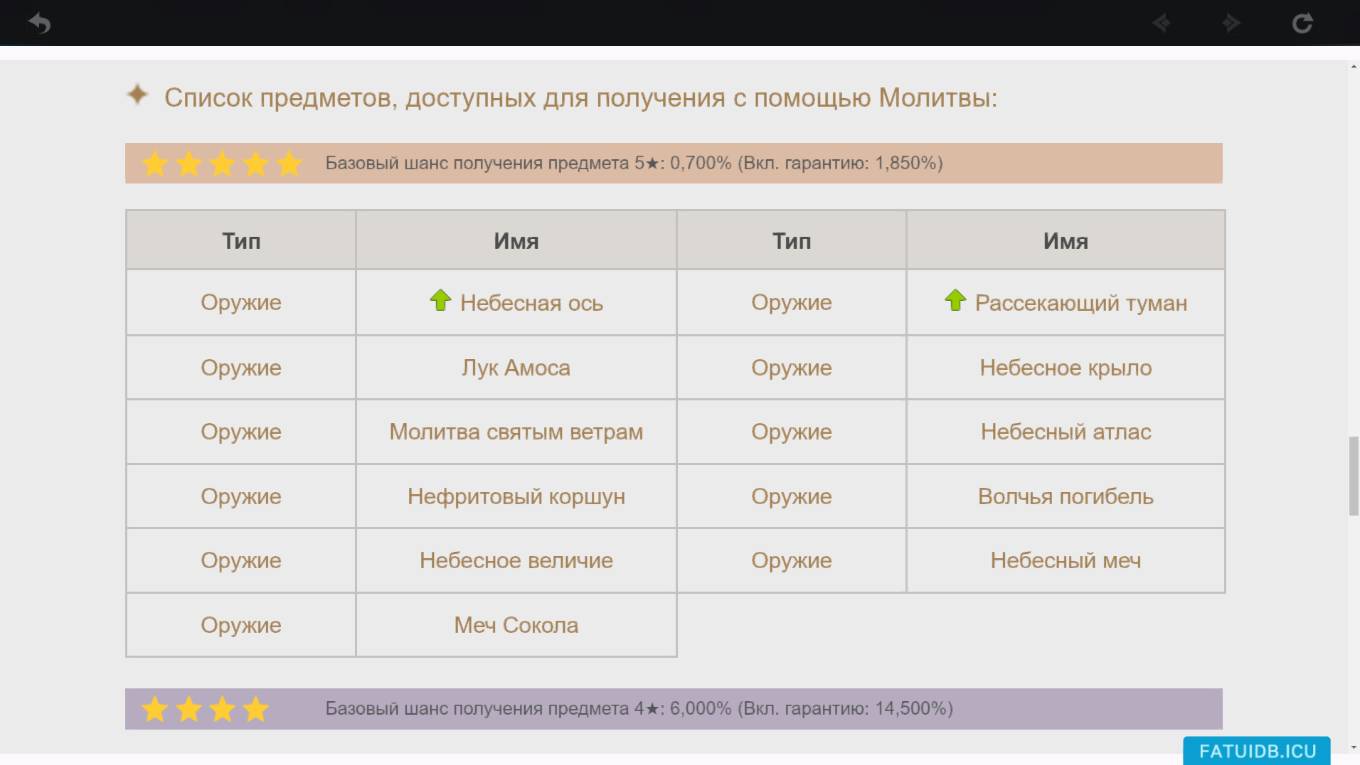Open the Рассекающий туман weapon entry
Viewport: 1360px width, 765px height.
(1081, 303)
